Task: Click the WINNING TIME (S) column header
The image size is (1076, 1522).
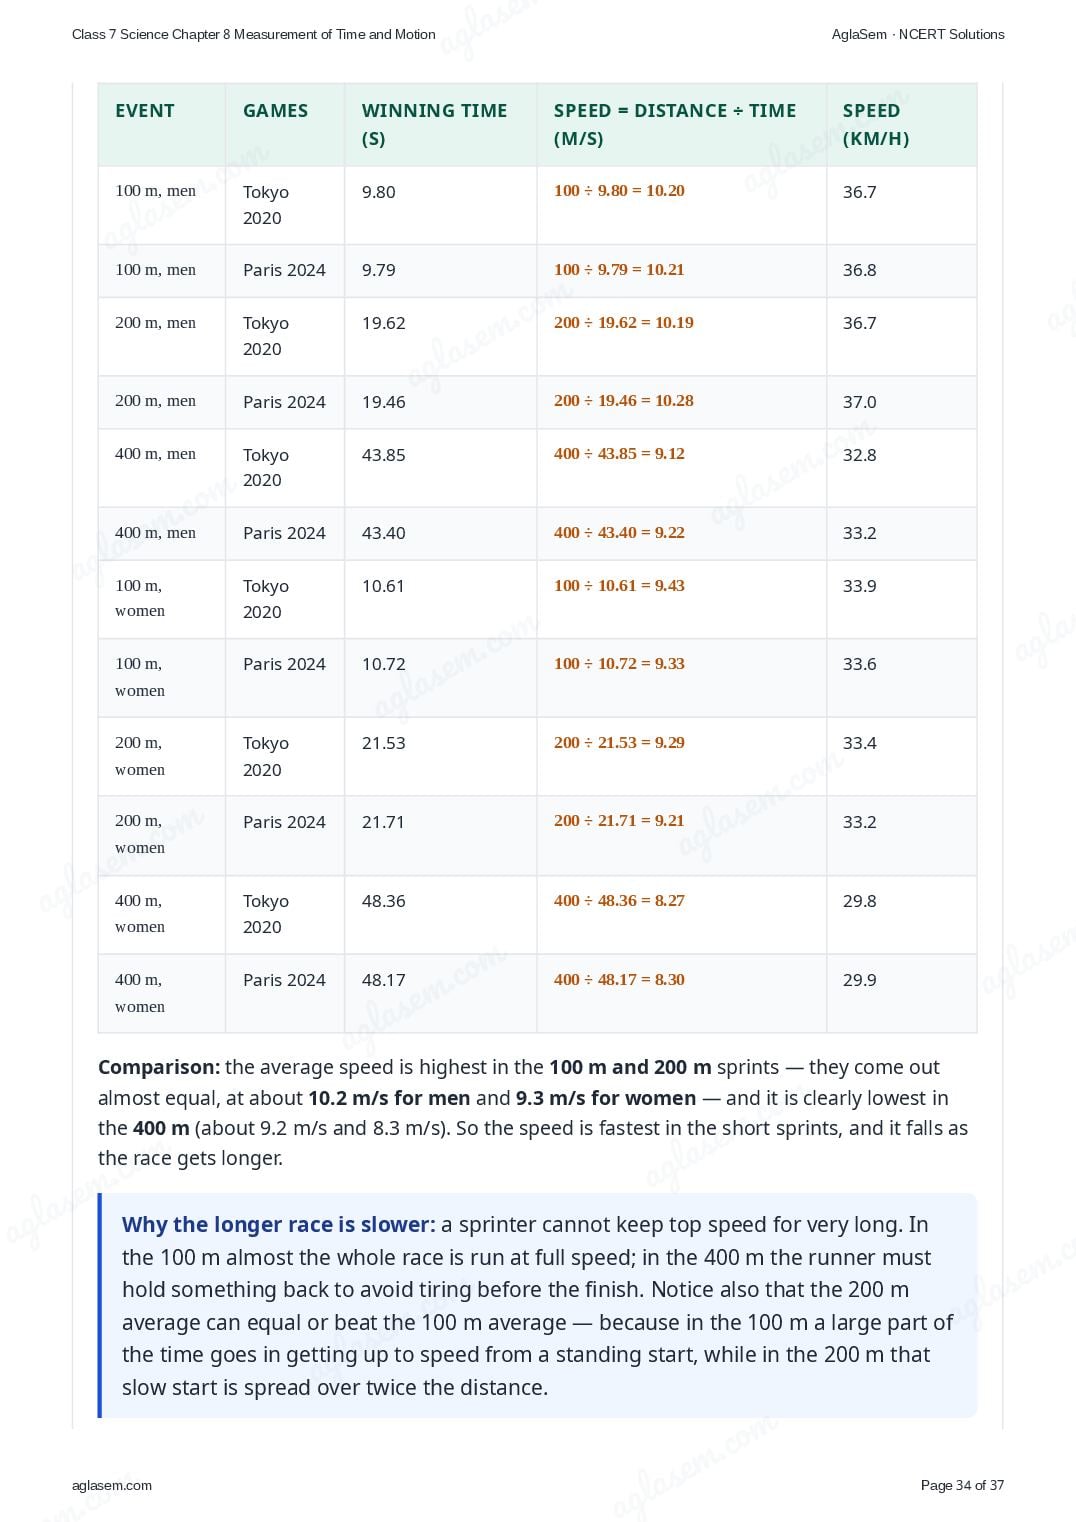Action: [x=434, y=125]
